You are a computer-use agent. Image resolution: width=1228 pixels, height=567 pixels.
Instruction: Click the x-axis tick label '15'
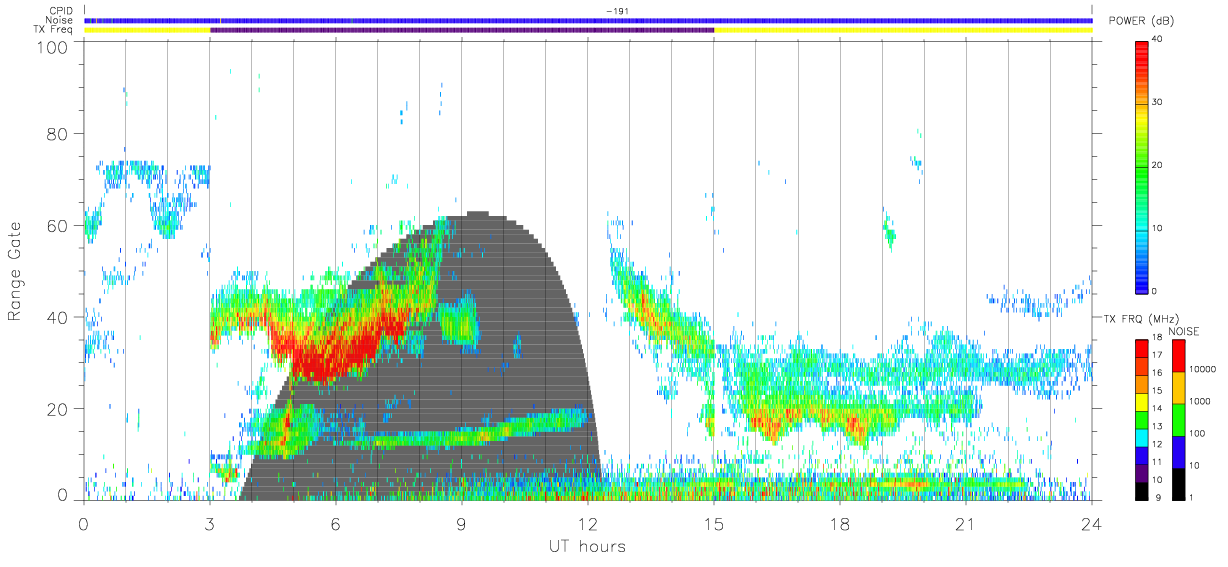[714, 523]
